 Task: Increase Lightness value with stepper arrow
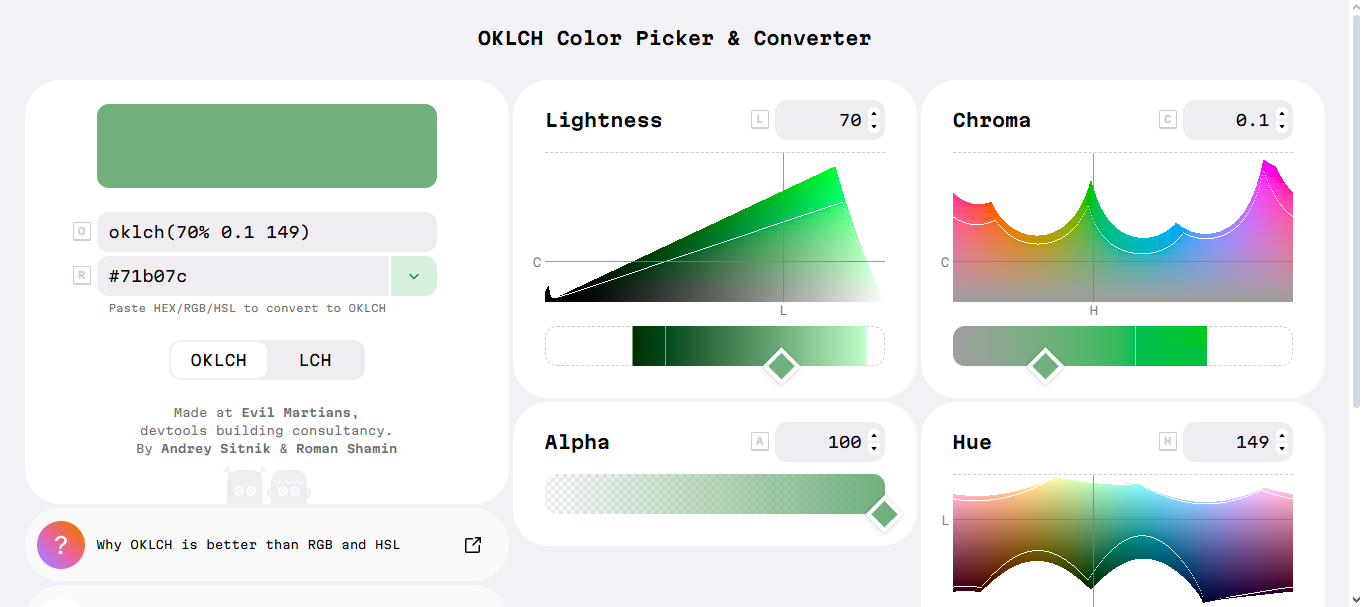(874, 114)
